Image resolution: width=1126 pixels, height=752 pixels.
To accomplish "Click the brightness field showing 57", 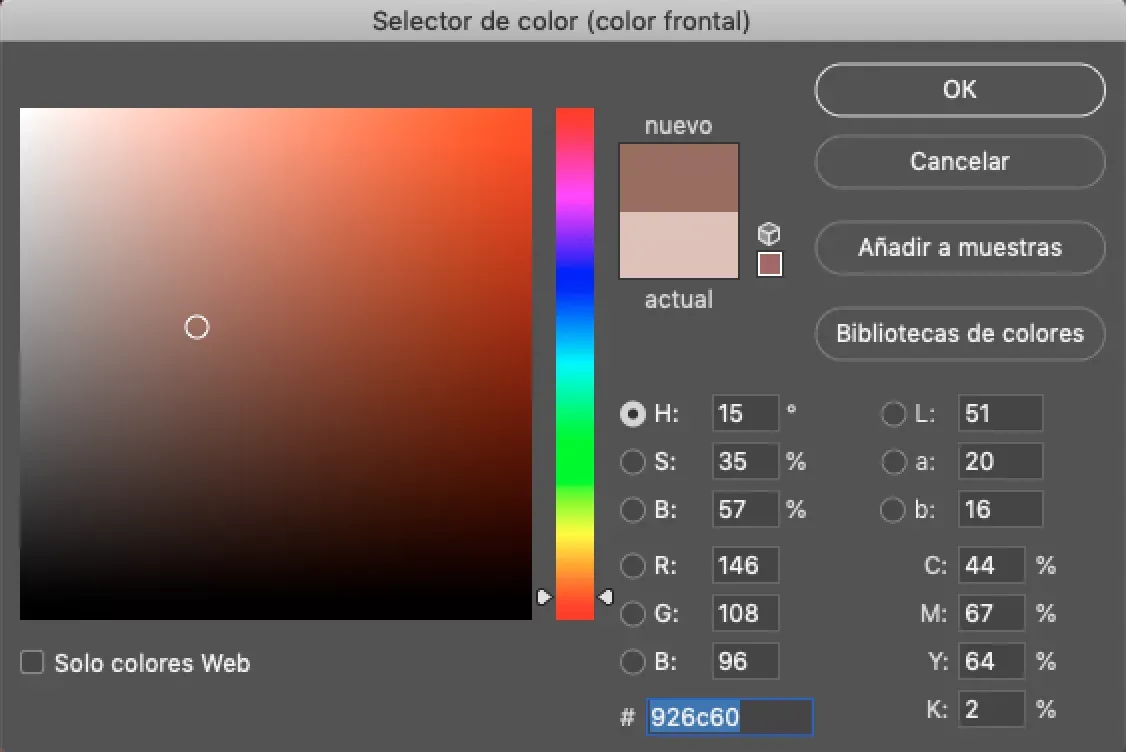I will (x=745, y=509).
